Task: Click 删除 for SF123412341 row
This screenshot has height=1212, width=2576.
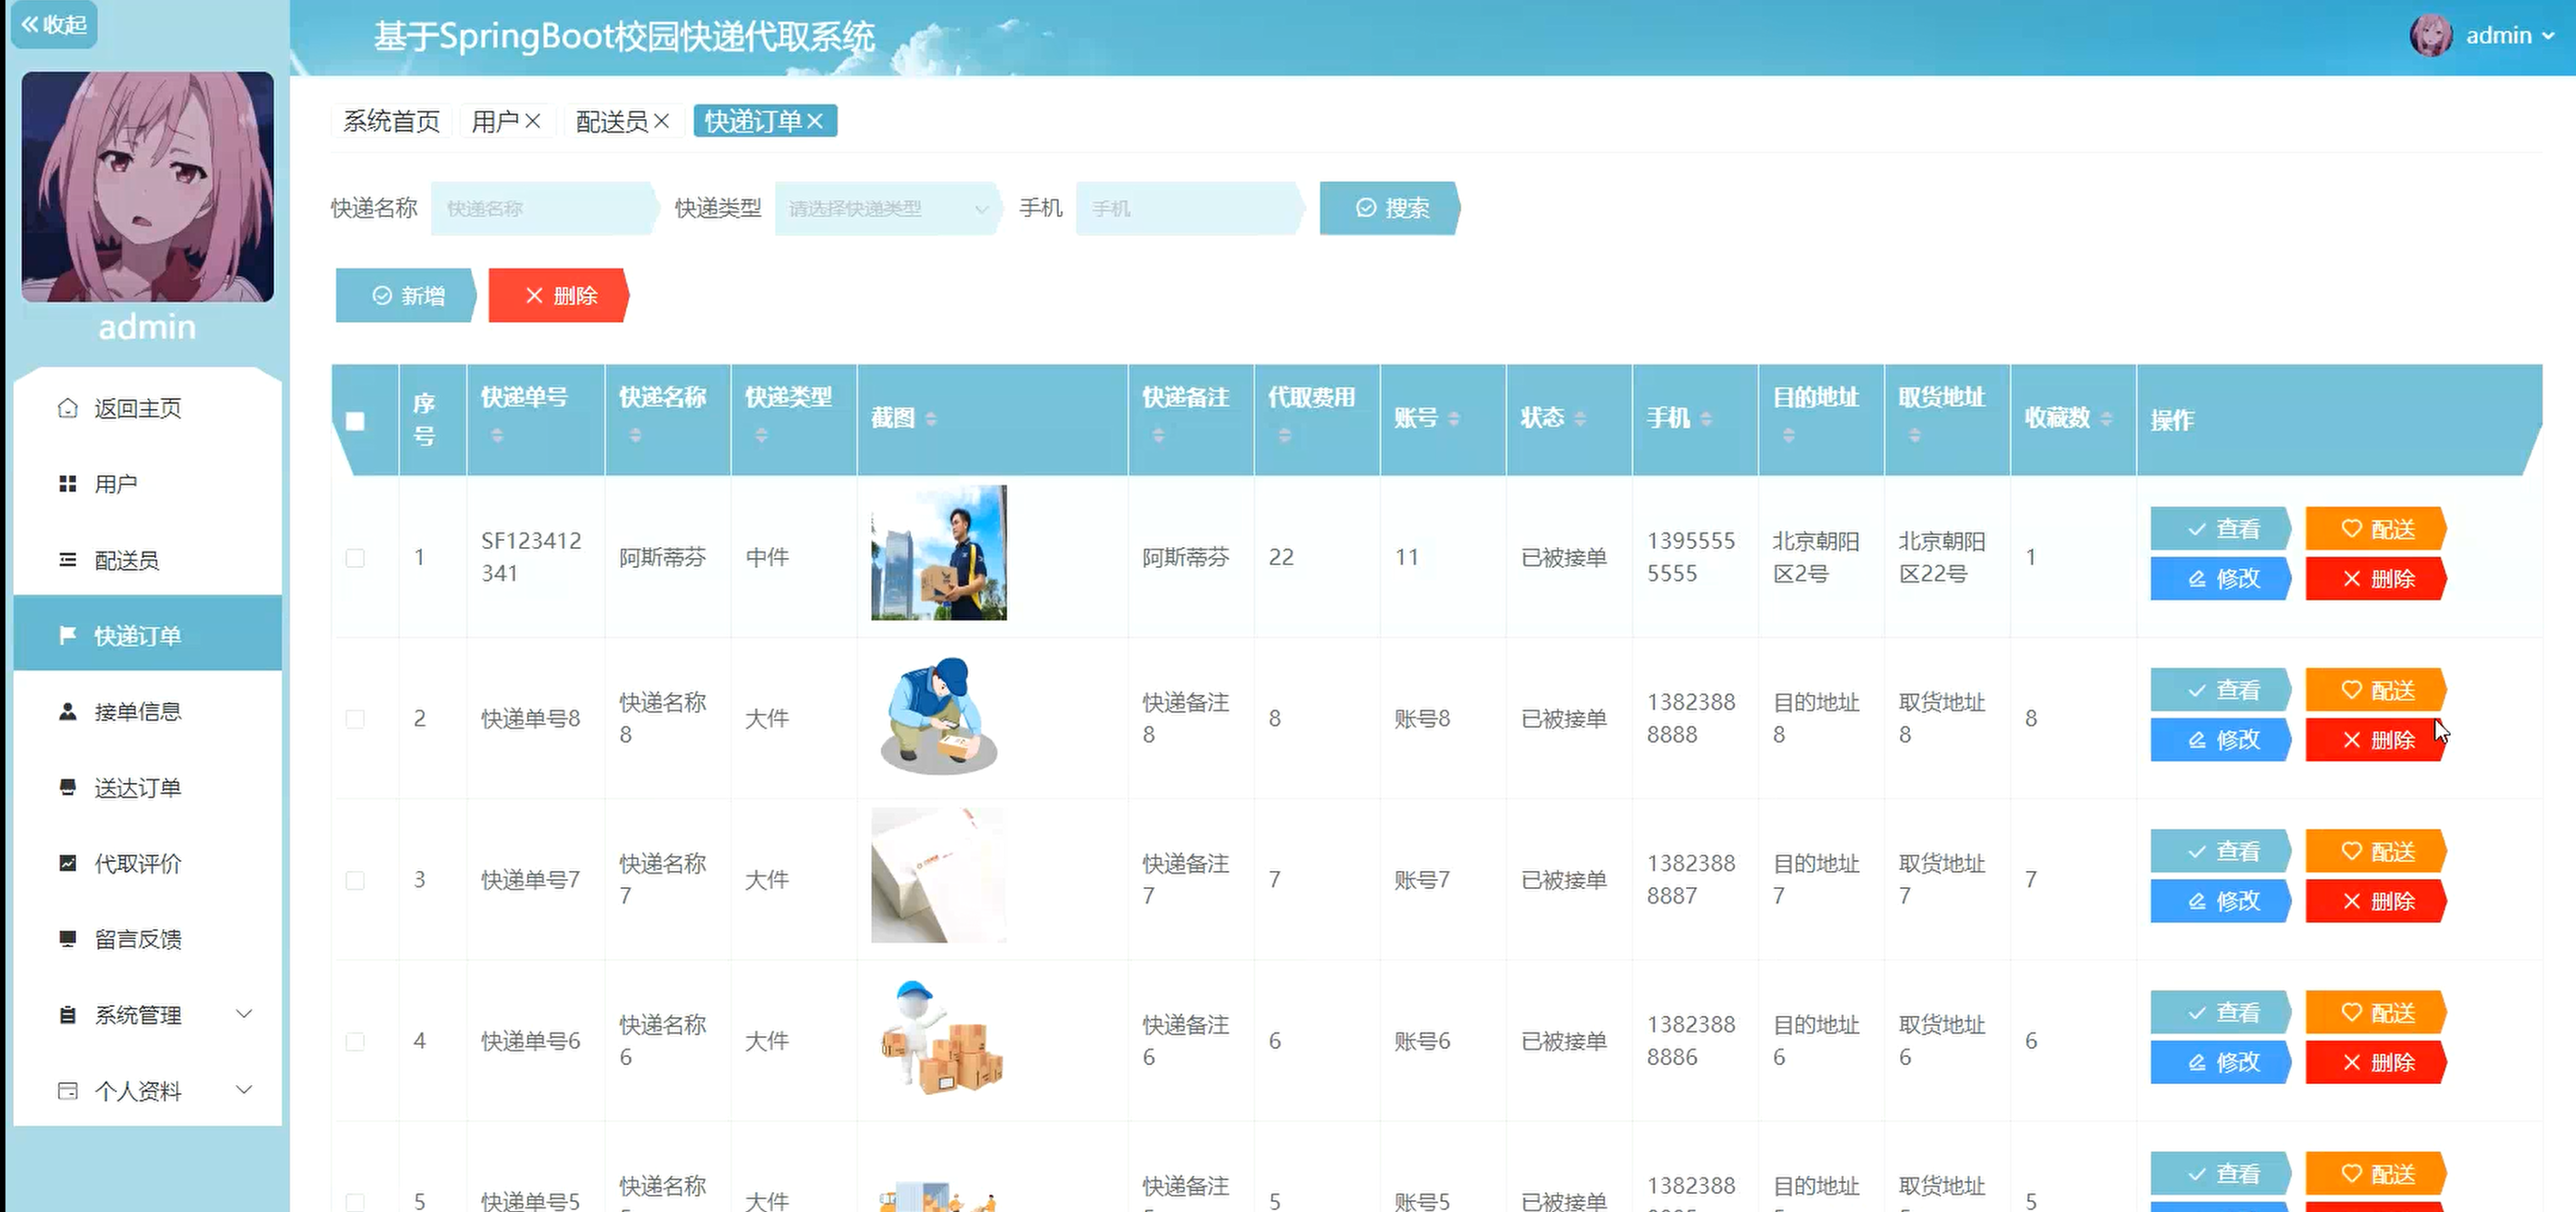Action: pos(2376,579)
